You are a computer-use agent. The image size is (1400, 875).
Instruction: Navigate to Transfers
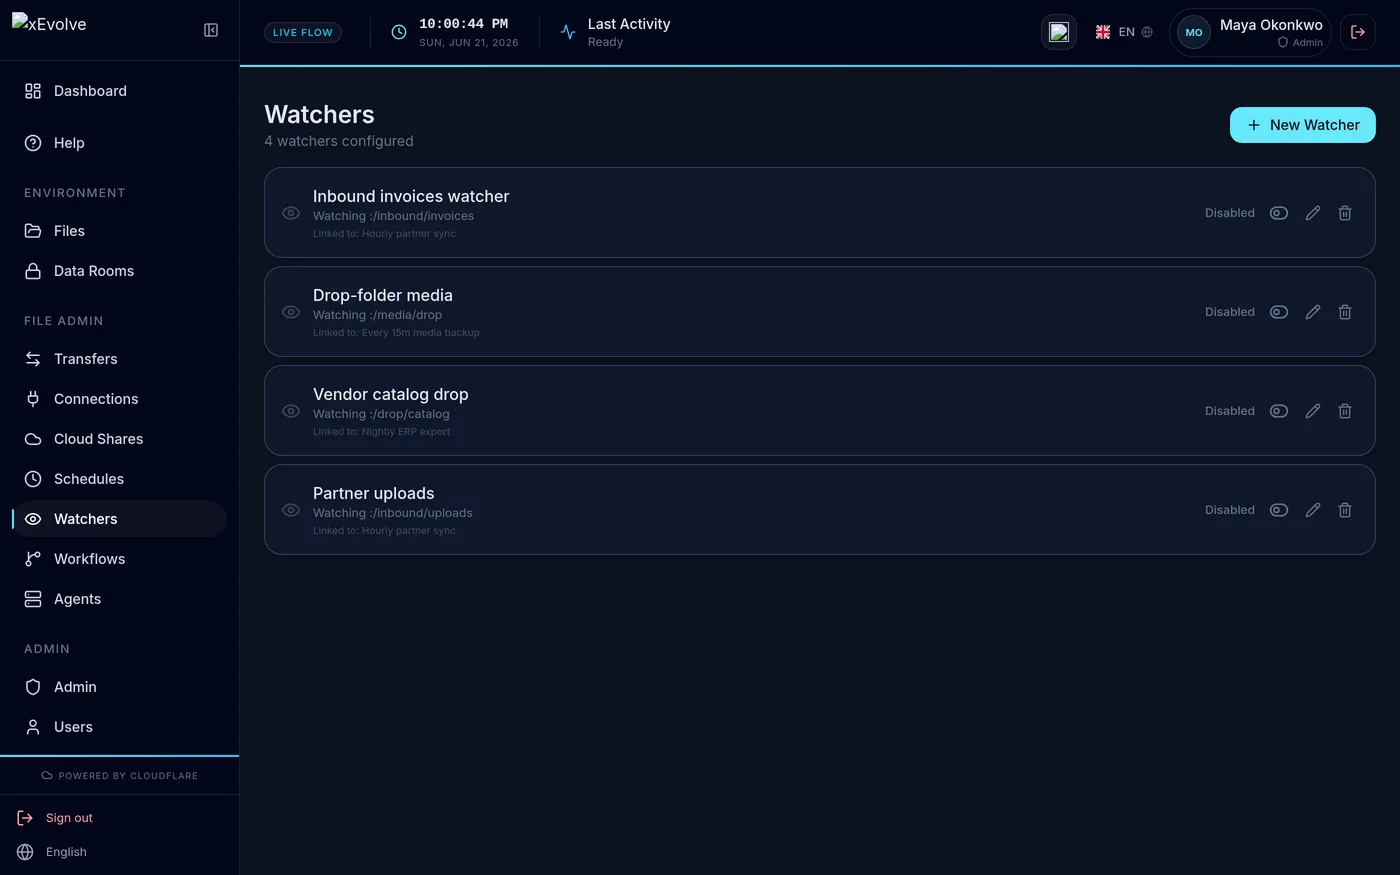[x=119, y=359]
